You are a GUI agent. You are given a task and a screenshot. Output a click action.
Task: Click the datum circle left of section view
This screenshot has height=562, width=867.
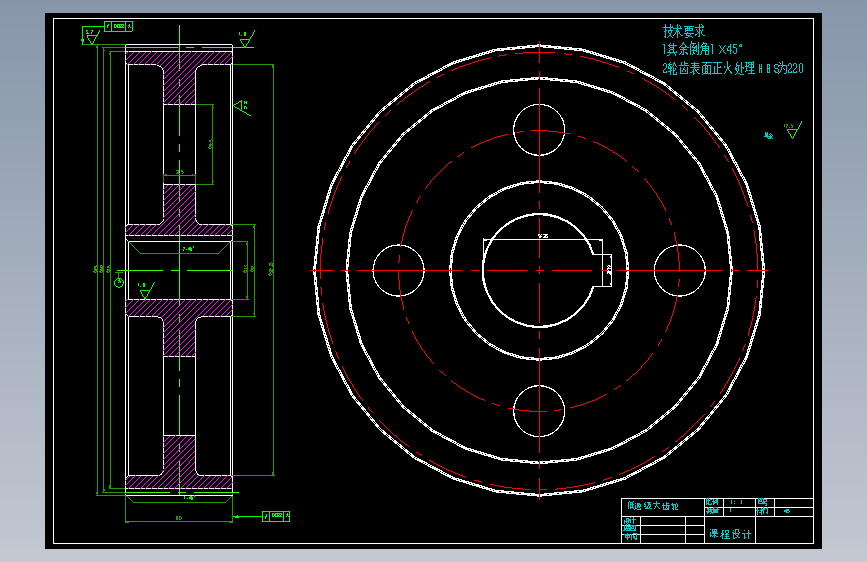[x=119, y=283]
